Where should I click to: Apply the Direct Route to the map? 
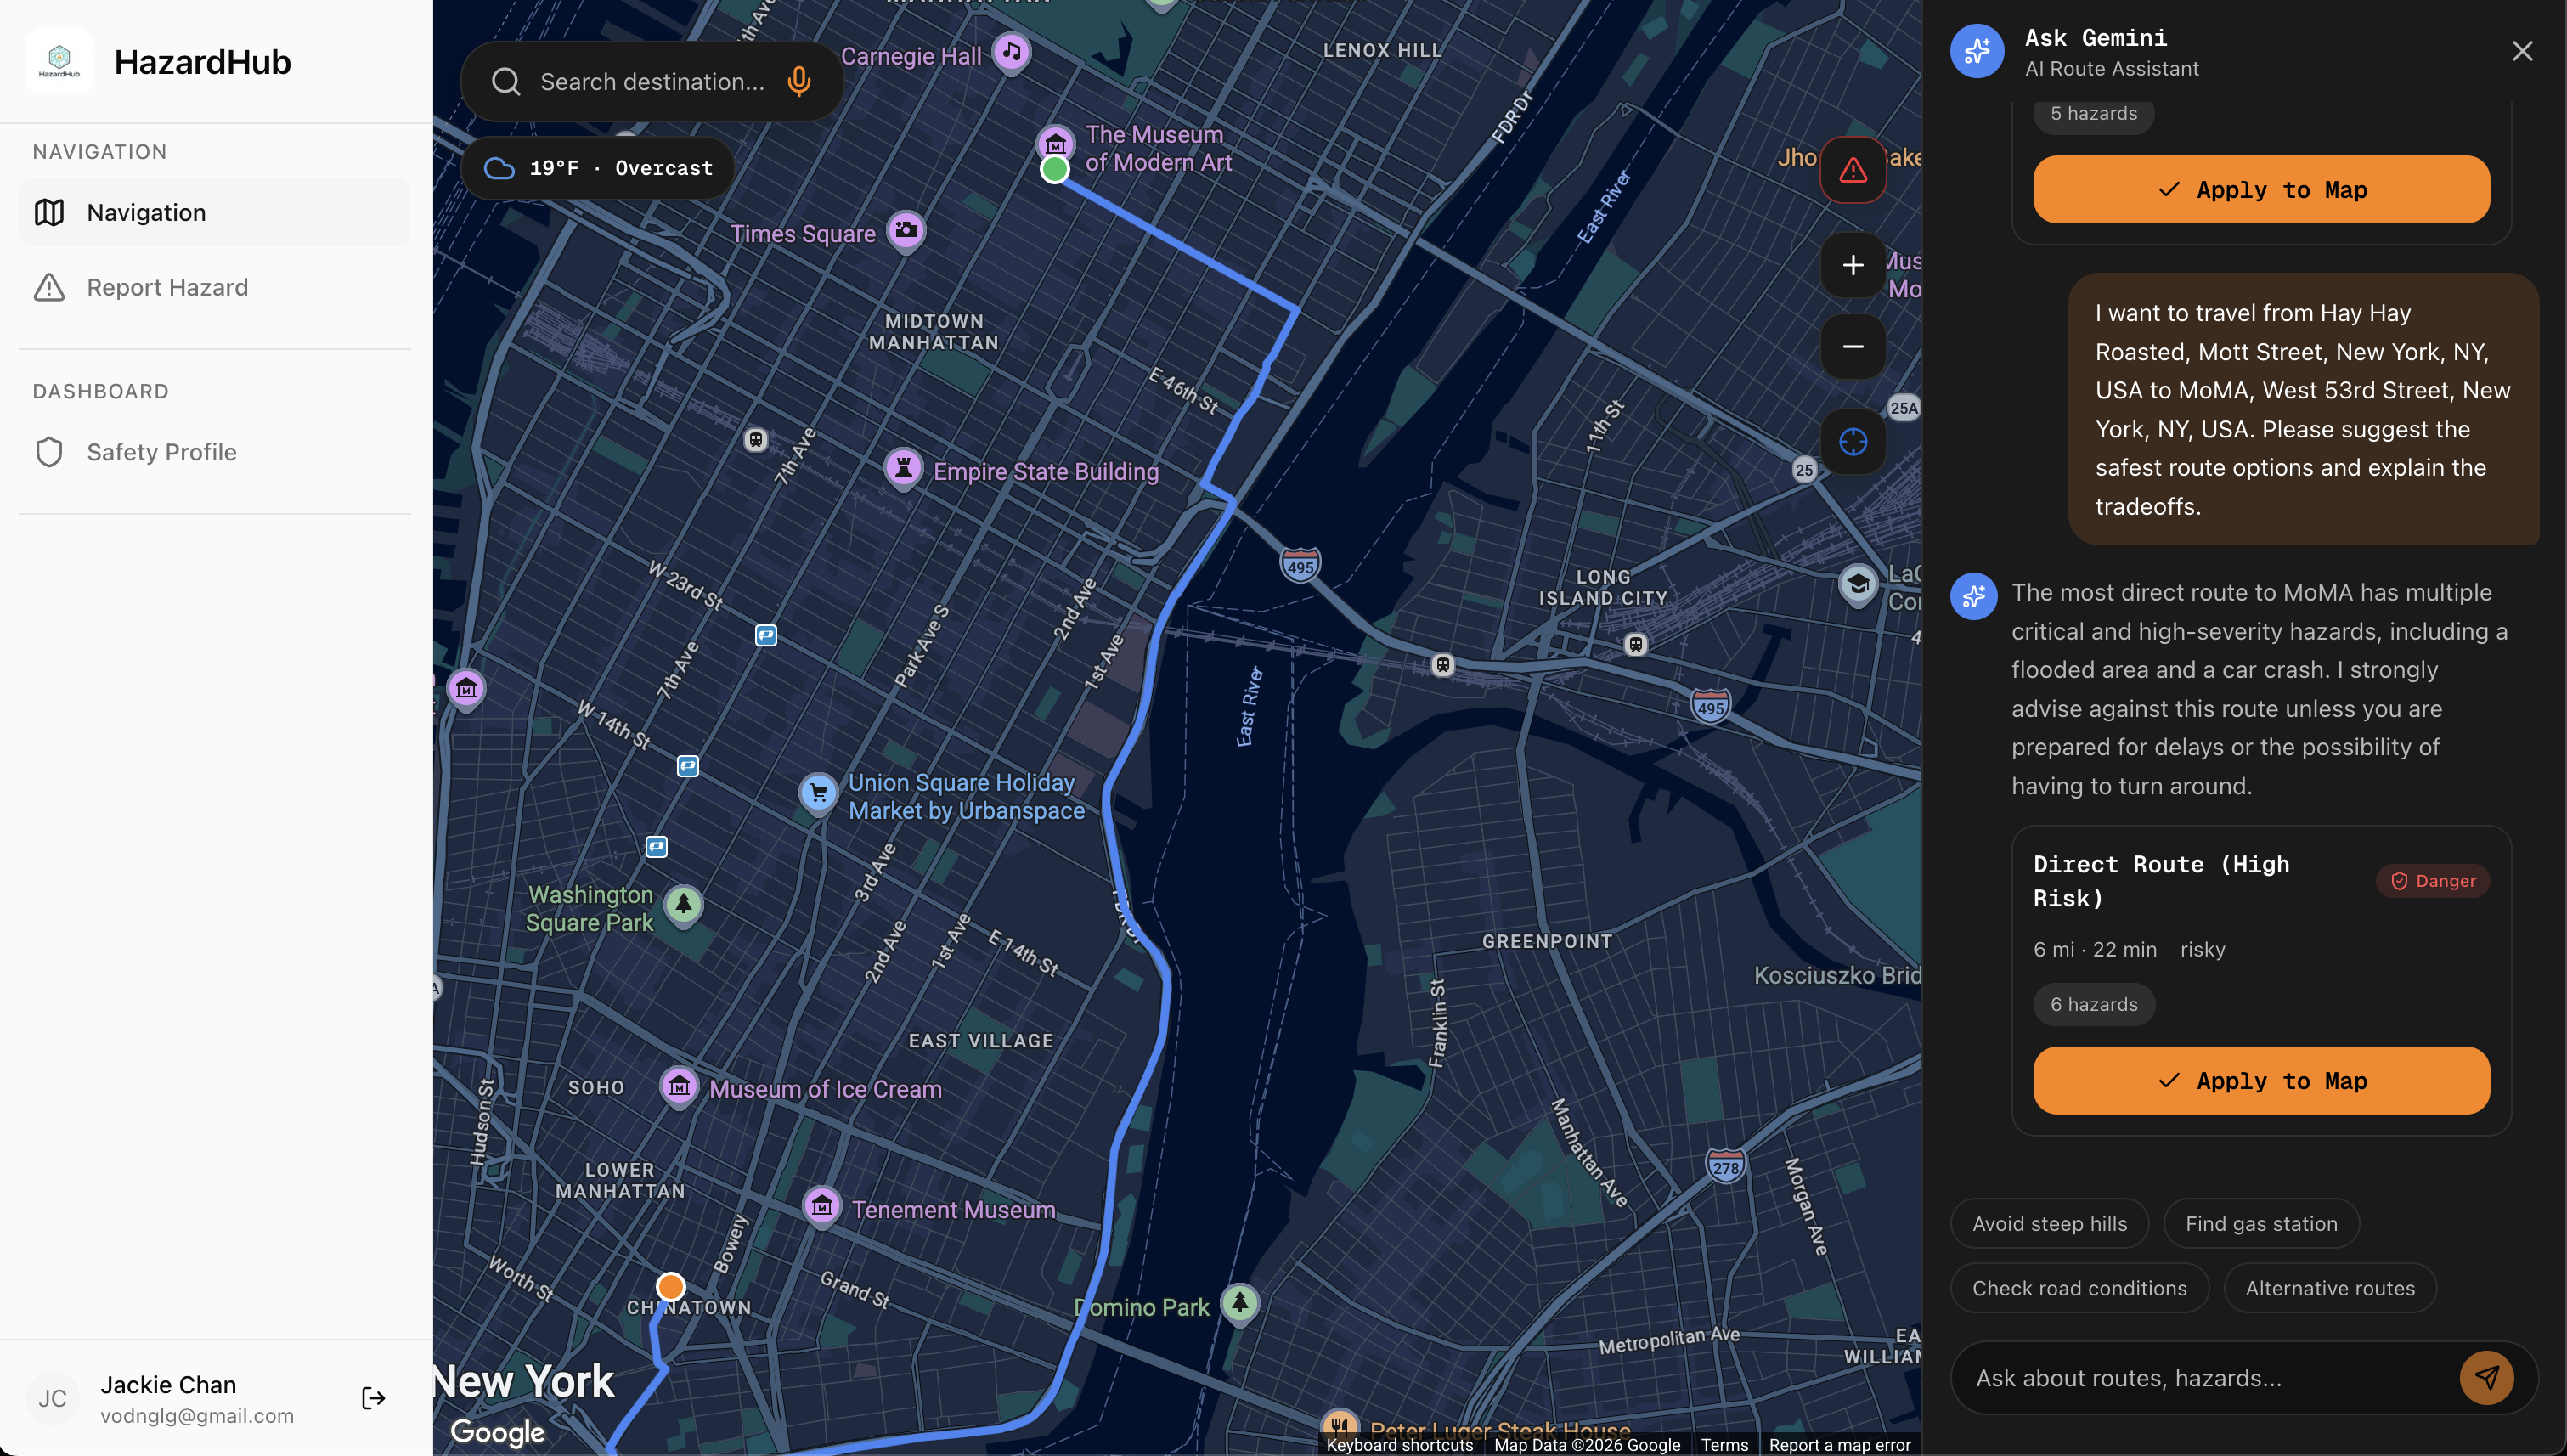(2260, 1081)
